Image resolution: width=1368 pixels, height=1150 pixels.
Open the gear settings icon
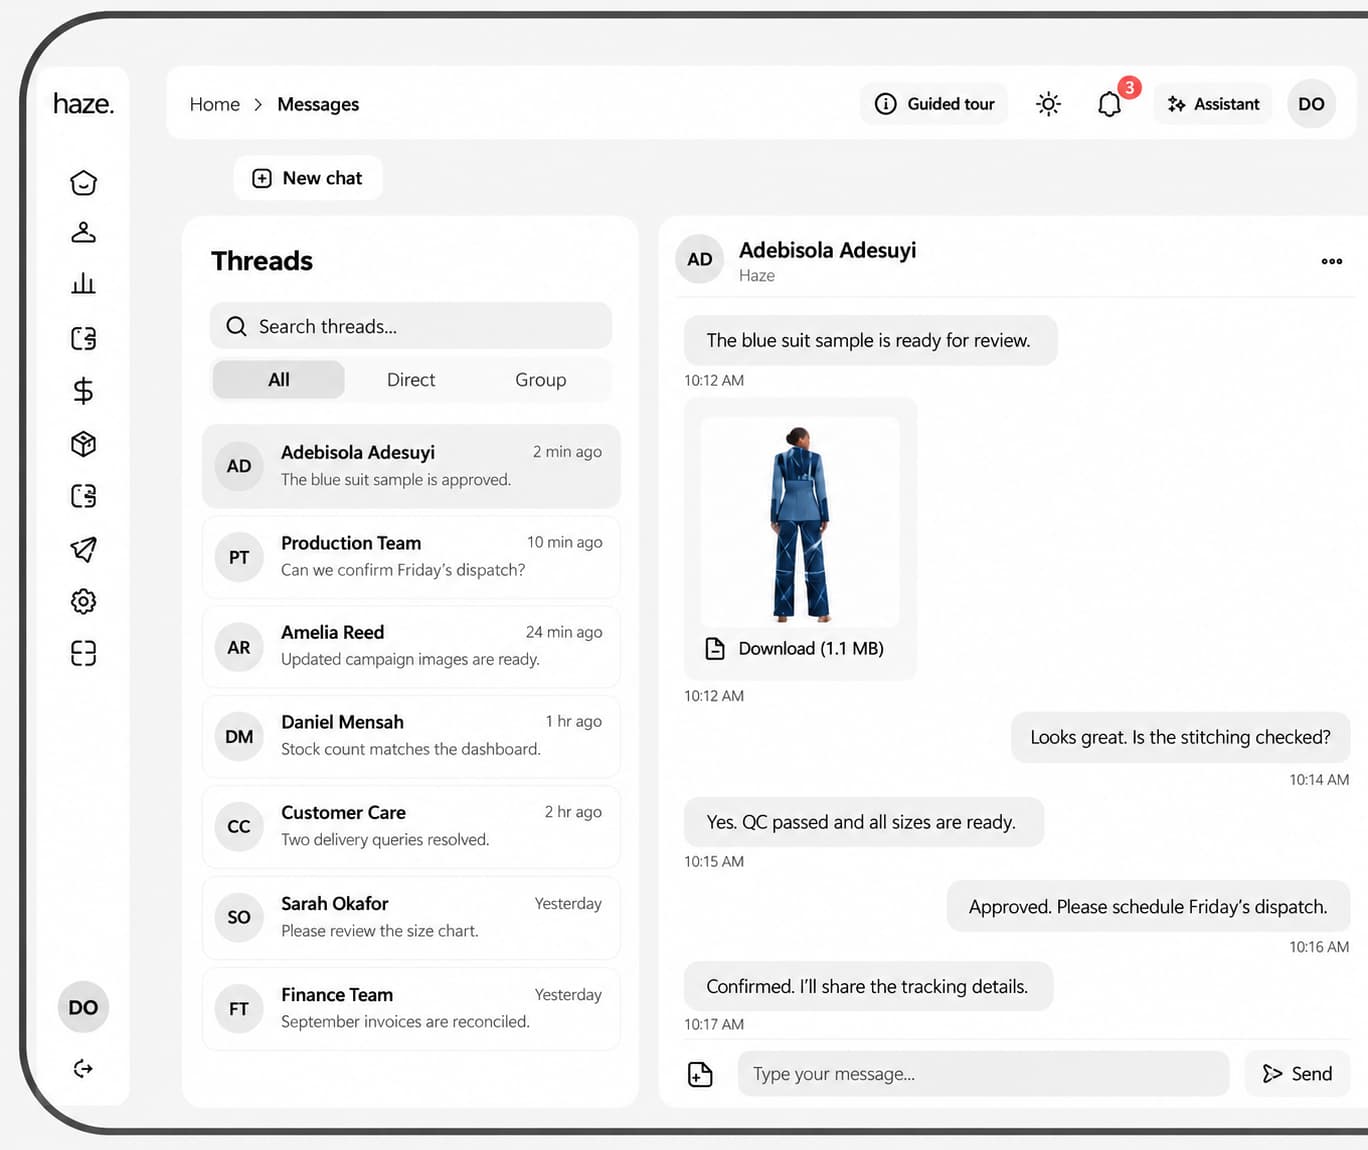(84, 601)
